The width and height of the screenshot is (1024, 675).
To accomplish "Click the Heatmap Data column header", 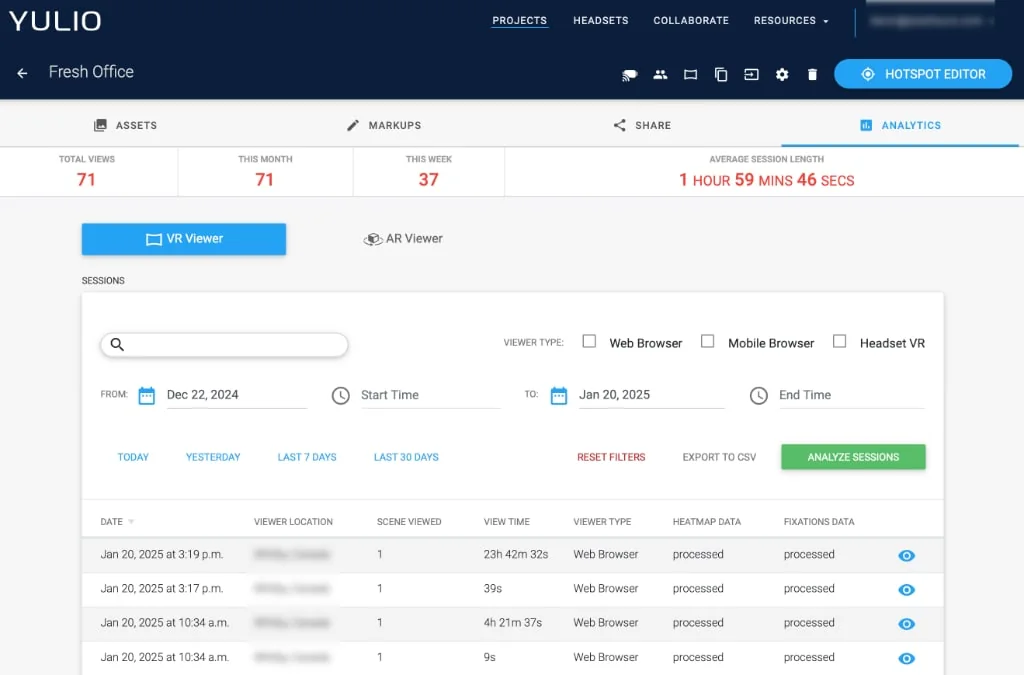I will click(707, 522).
